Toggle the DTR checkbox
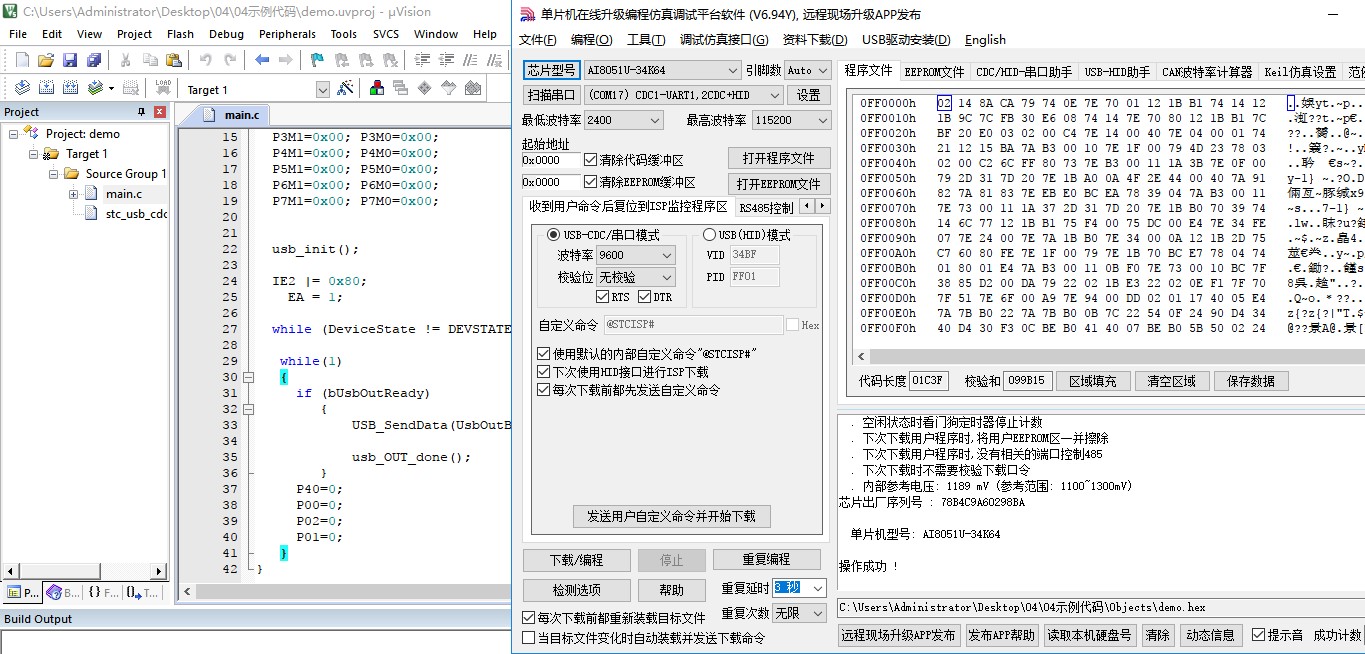This screenshot has width=1365, height=654. coord(645,297)
